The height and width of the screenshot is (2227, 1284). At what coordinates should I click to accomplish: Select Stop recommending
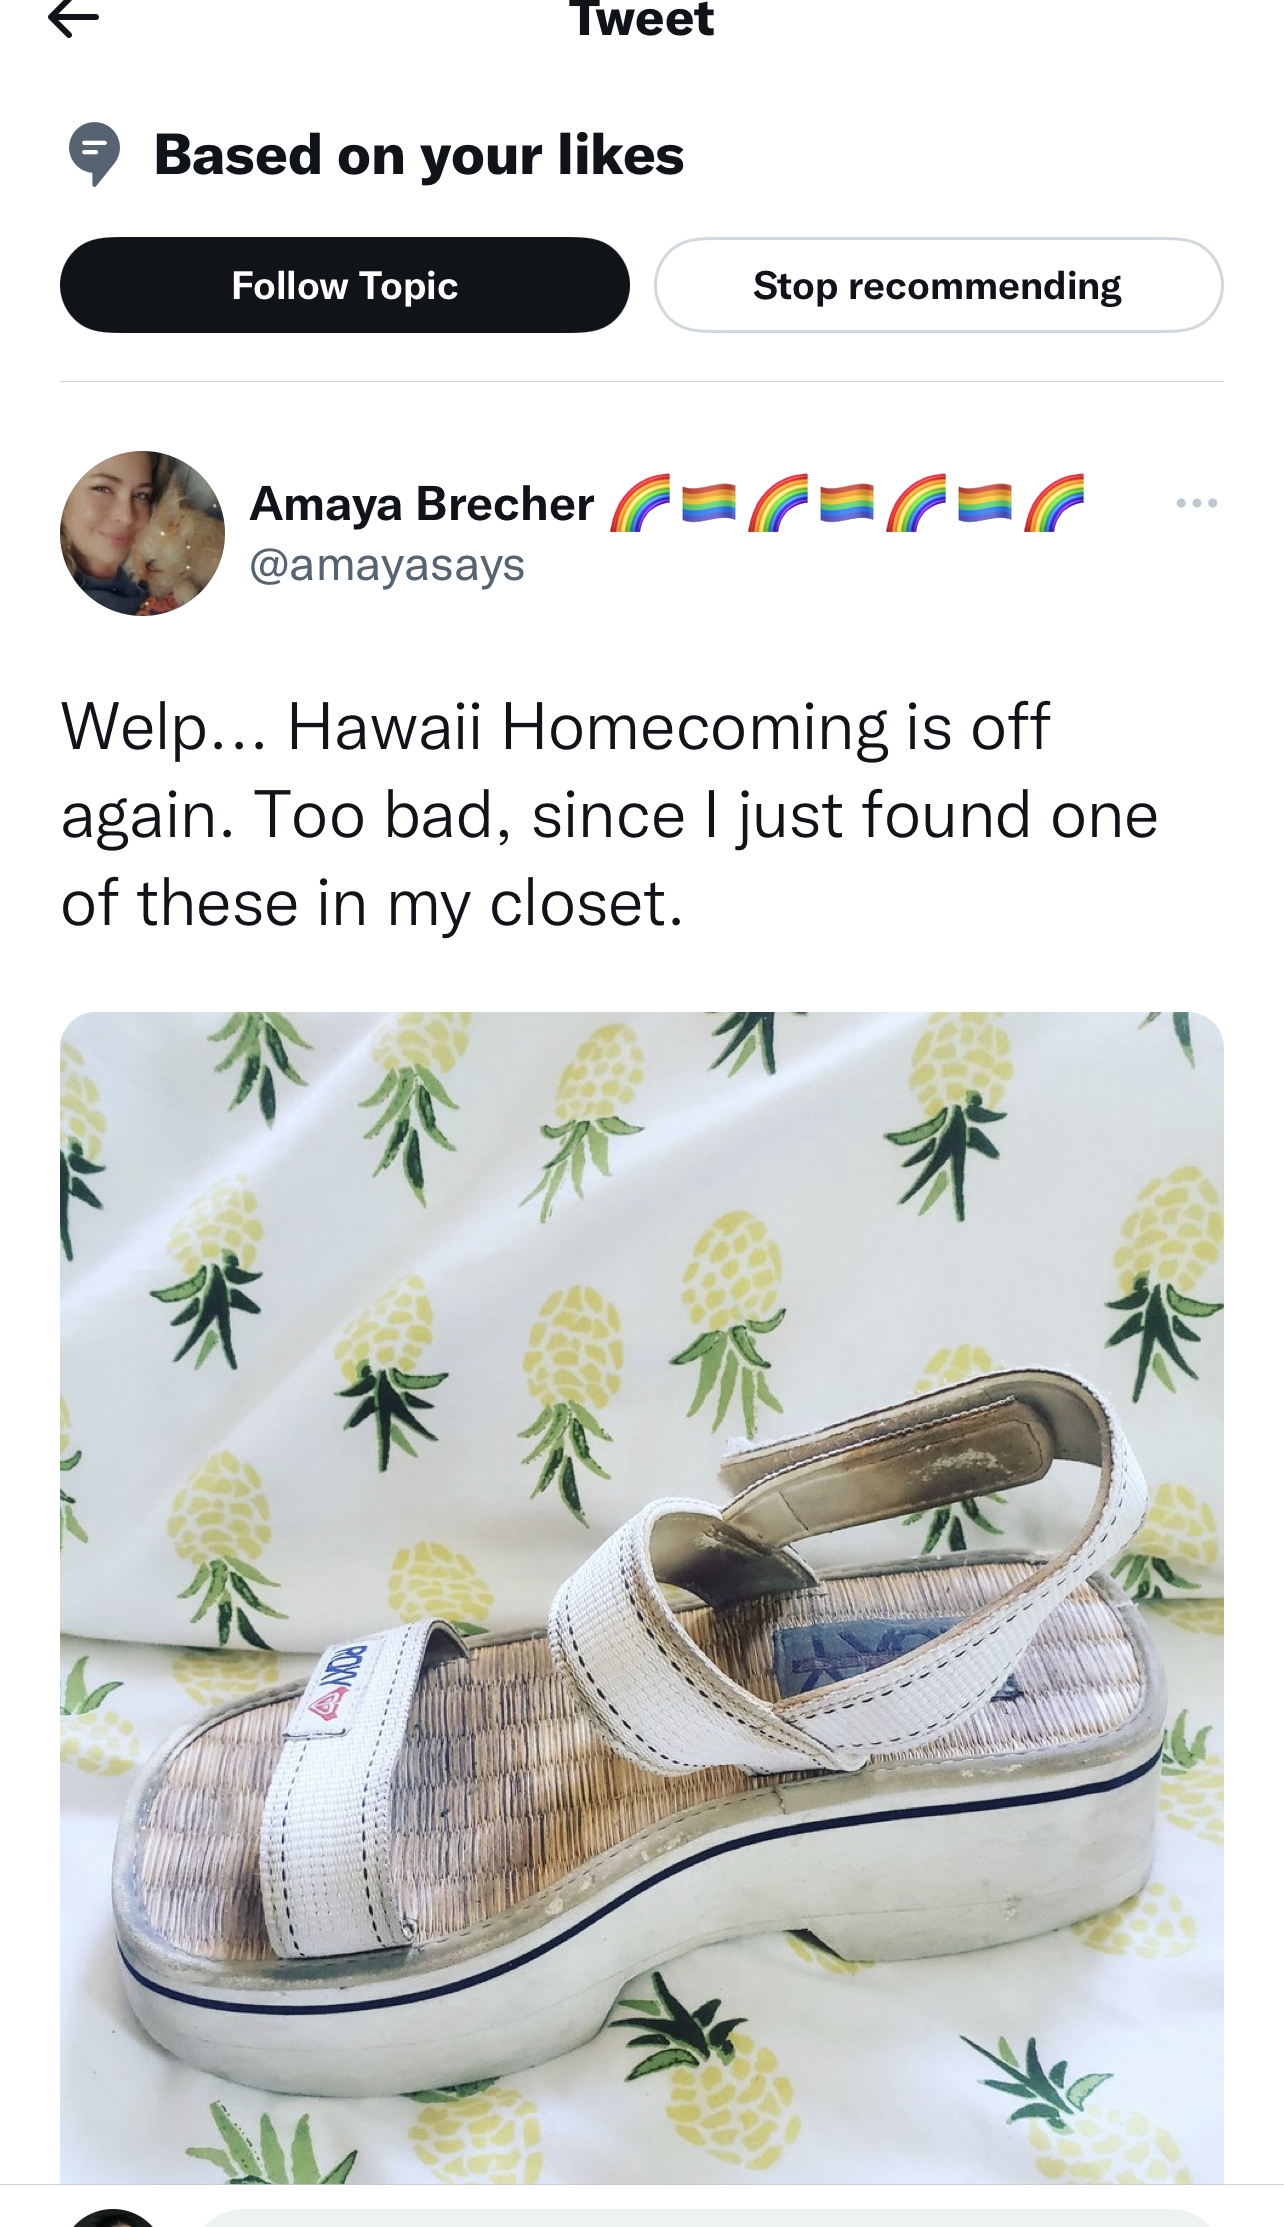point(938,285)
